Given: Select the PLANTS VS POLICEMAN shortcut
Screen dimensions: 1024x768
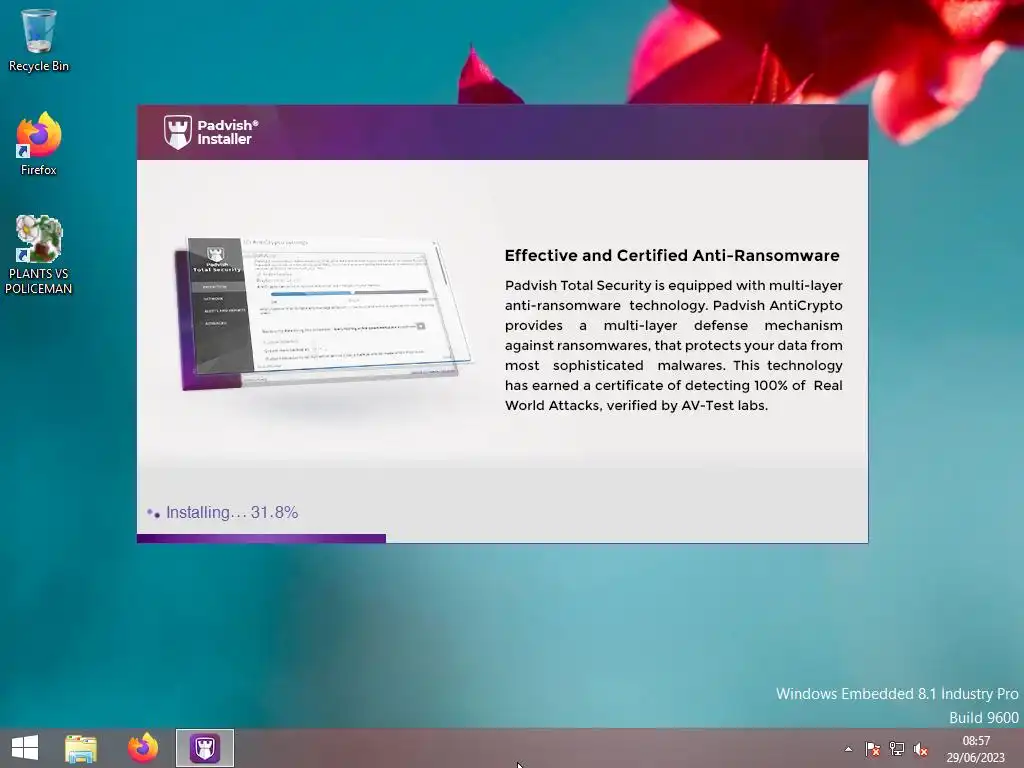Looking at the screenshot, I should point(39,255).
